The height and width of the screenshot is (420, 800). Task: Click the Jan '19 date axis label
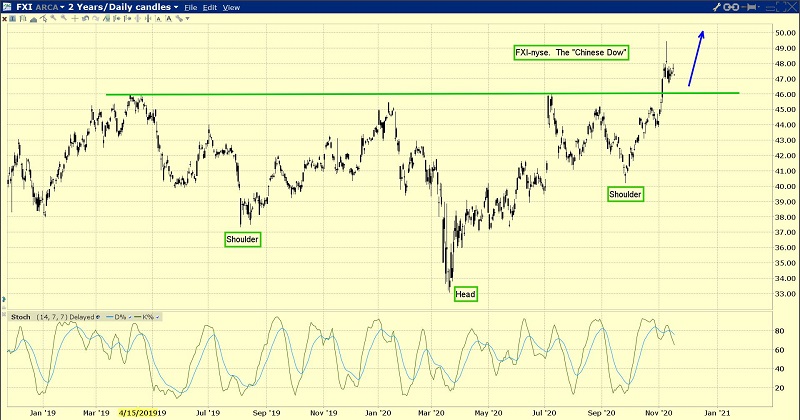click(42, 413)
